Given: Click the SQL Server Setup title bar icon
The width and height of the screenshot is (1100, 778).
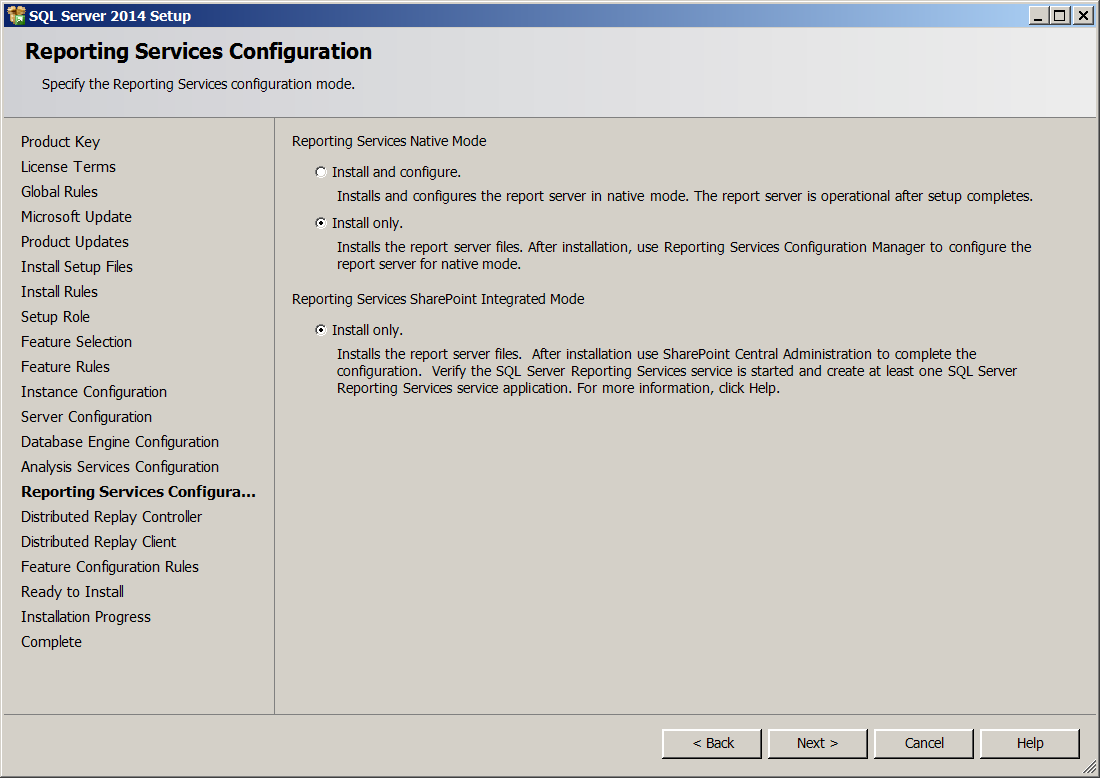Looking at the screenshot, I should coord(15,15).
